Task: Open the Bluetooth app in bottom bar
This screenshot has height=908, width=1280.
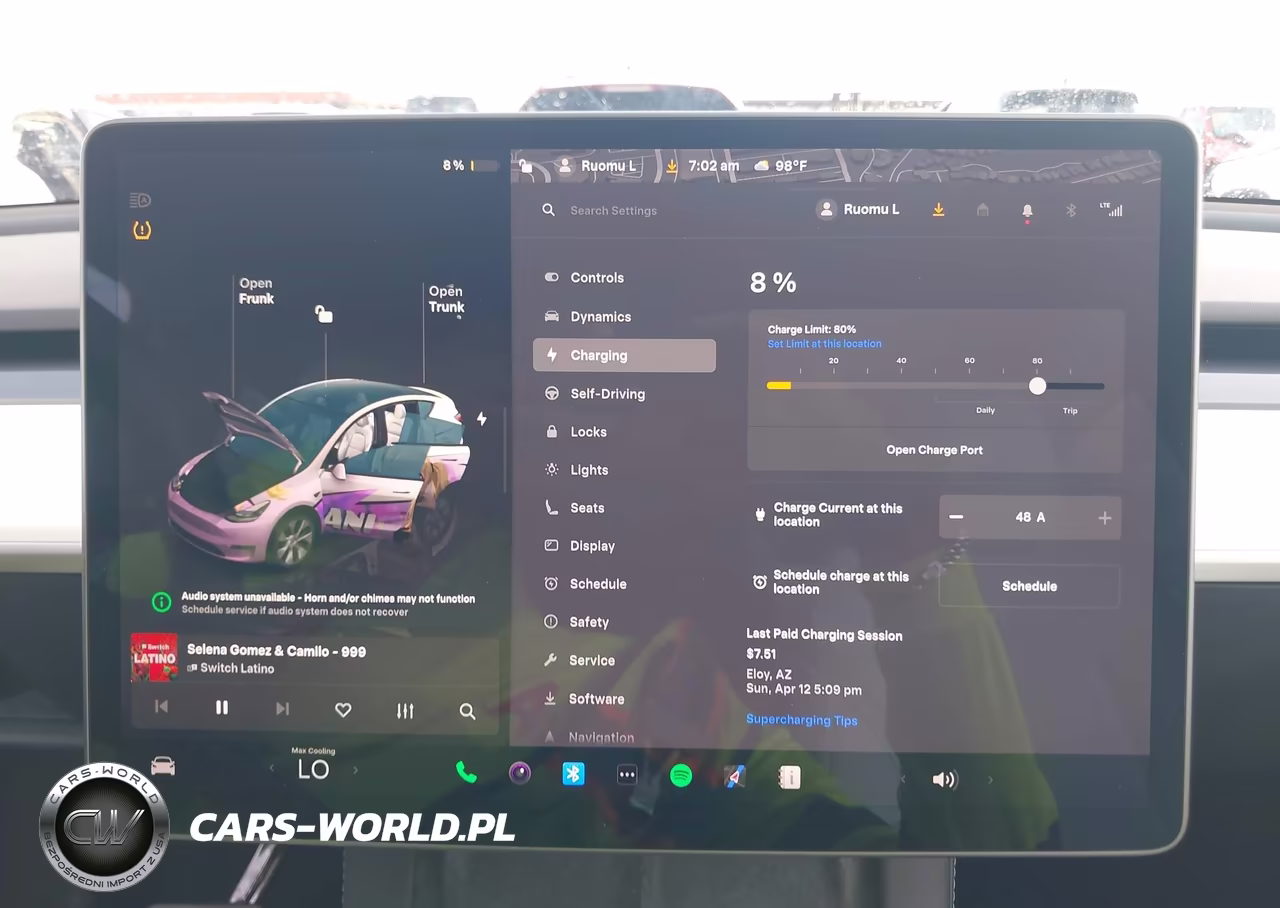Action: point(573,773)
